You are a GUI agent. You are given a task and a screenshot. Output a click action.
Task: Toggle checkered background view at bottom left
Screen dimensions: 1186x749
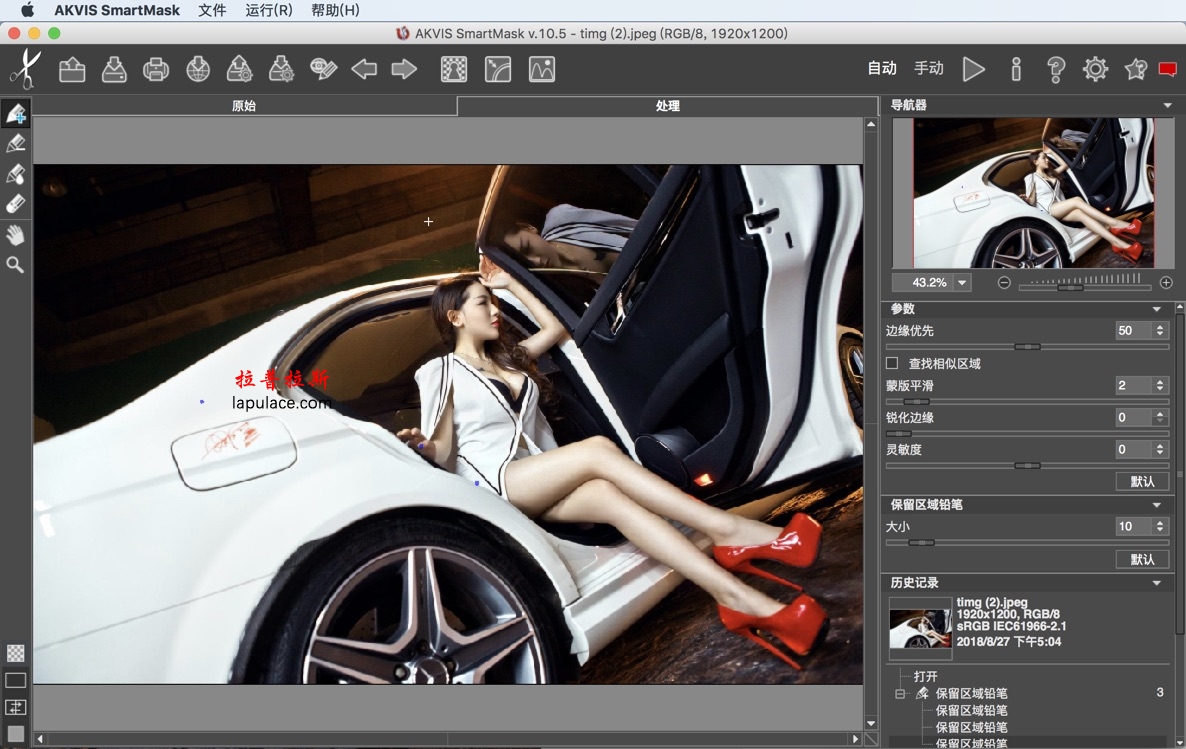tap(15, 652)
